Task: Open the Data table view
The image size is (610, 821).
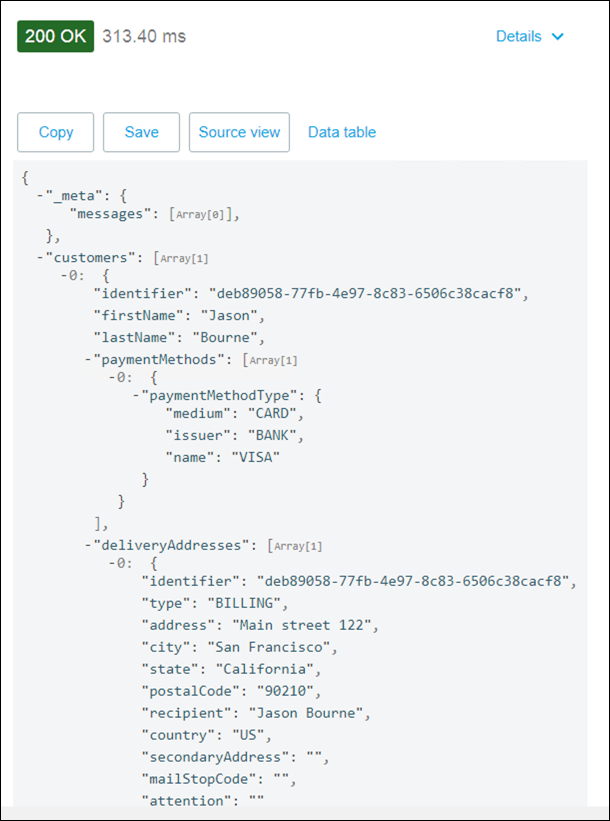Action: coord(342,132)
